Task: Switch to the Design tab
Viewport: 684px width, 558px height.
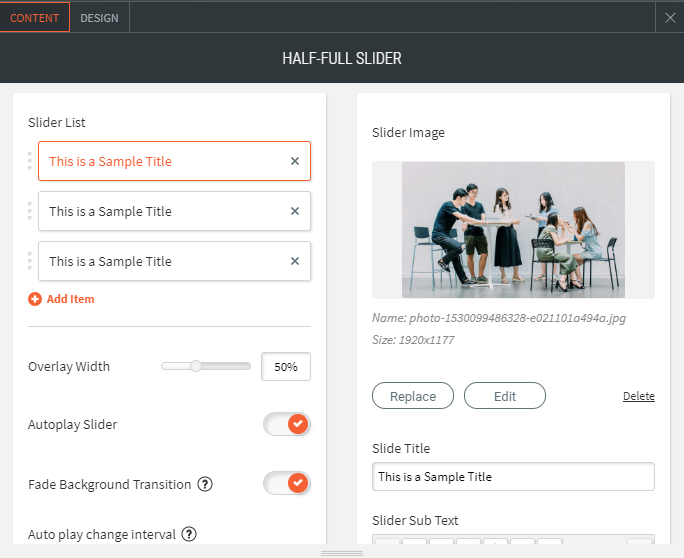Action: click(x=99, y=18)
